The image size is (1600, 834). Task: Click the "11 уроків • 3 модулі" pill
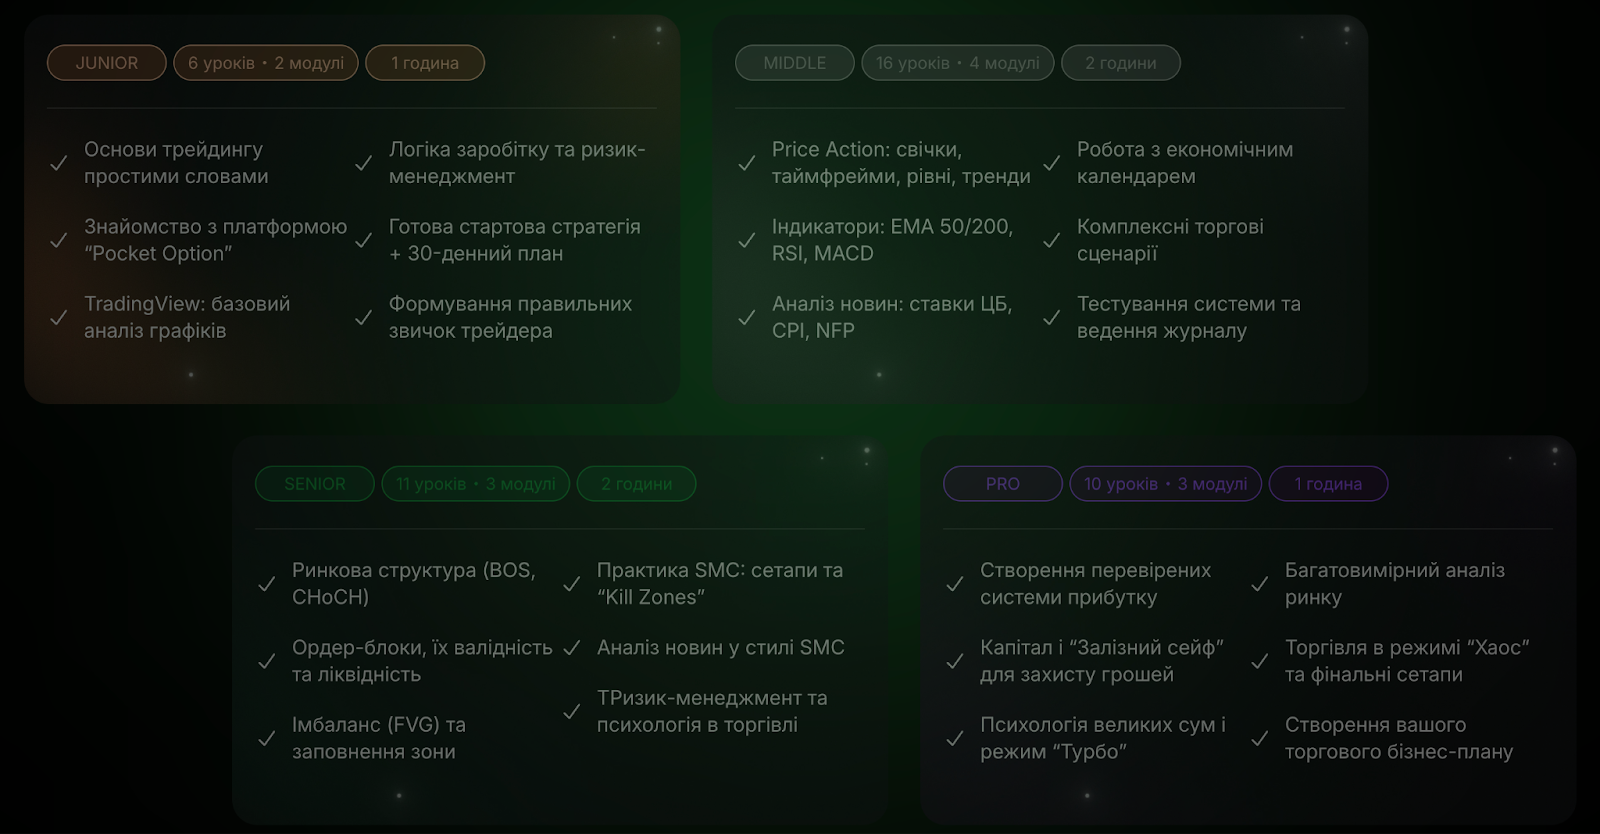(476, 484)
